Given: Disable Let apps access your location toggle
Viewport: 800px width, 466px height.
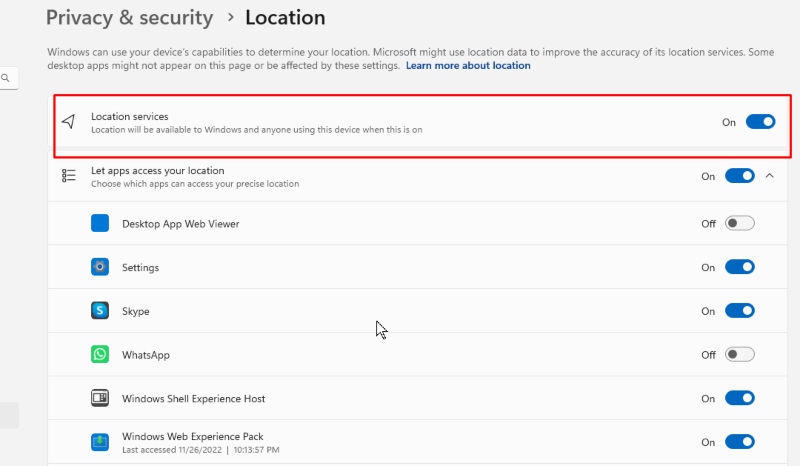Looking at the screenshot, I should [x=739, y=176].
